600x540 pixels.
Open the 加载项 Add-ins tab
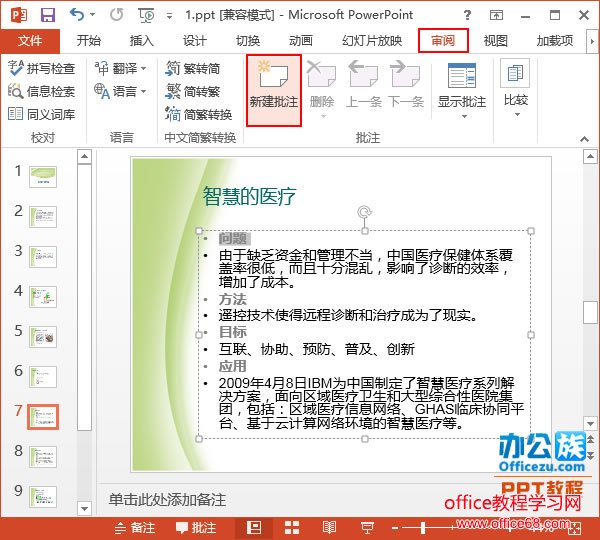tap(555, 41)
